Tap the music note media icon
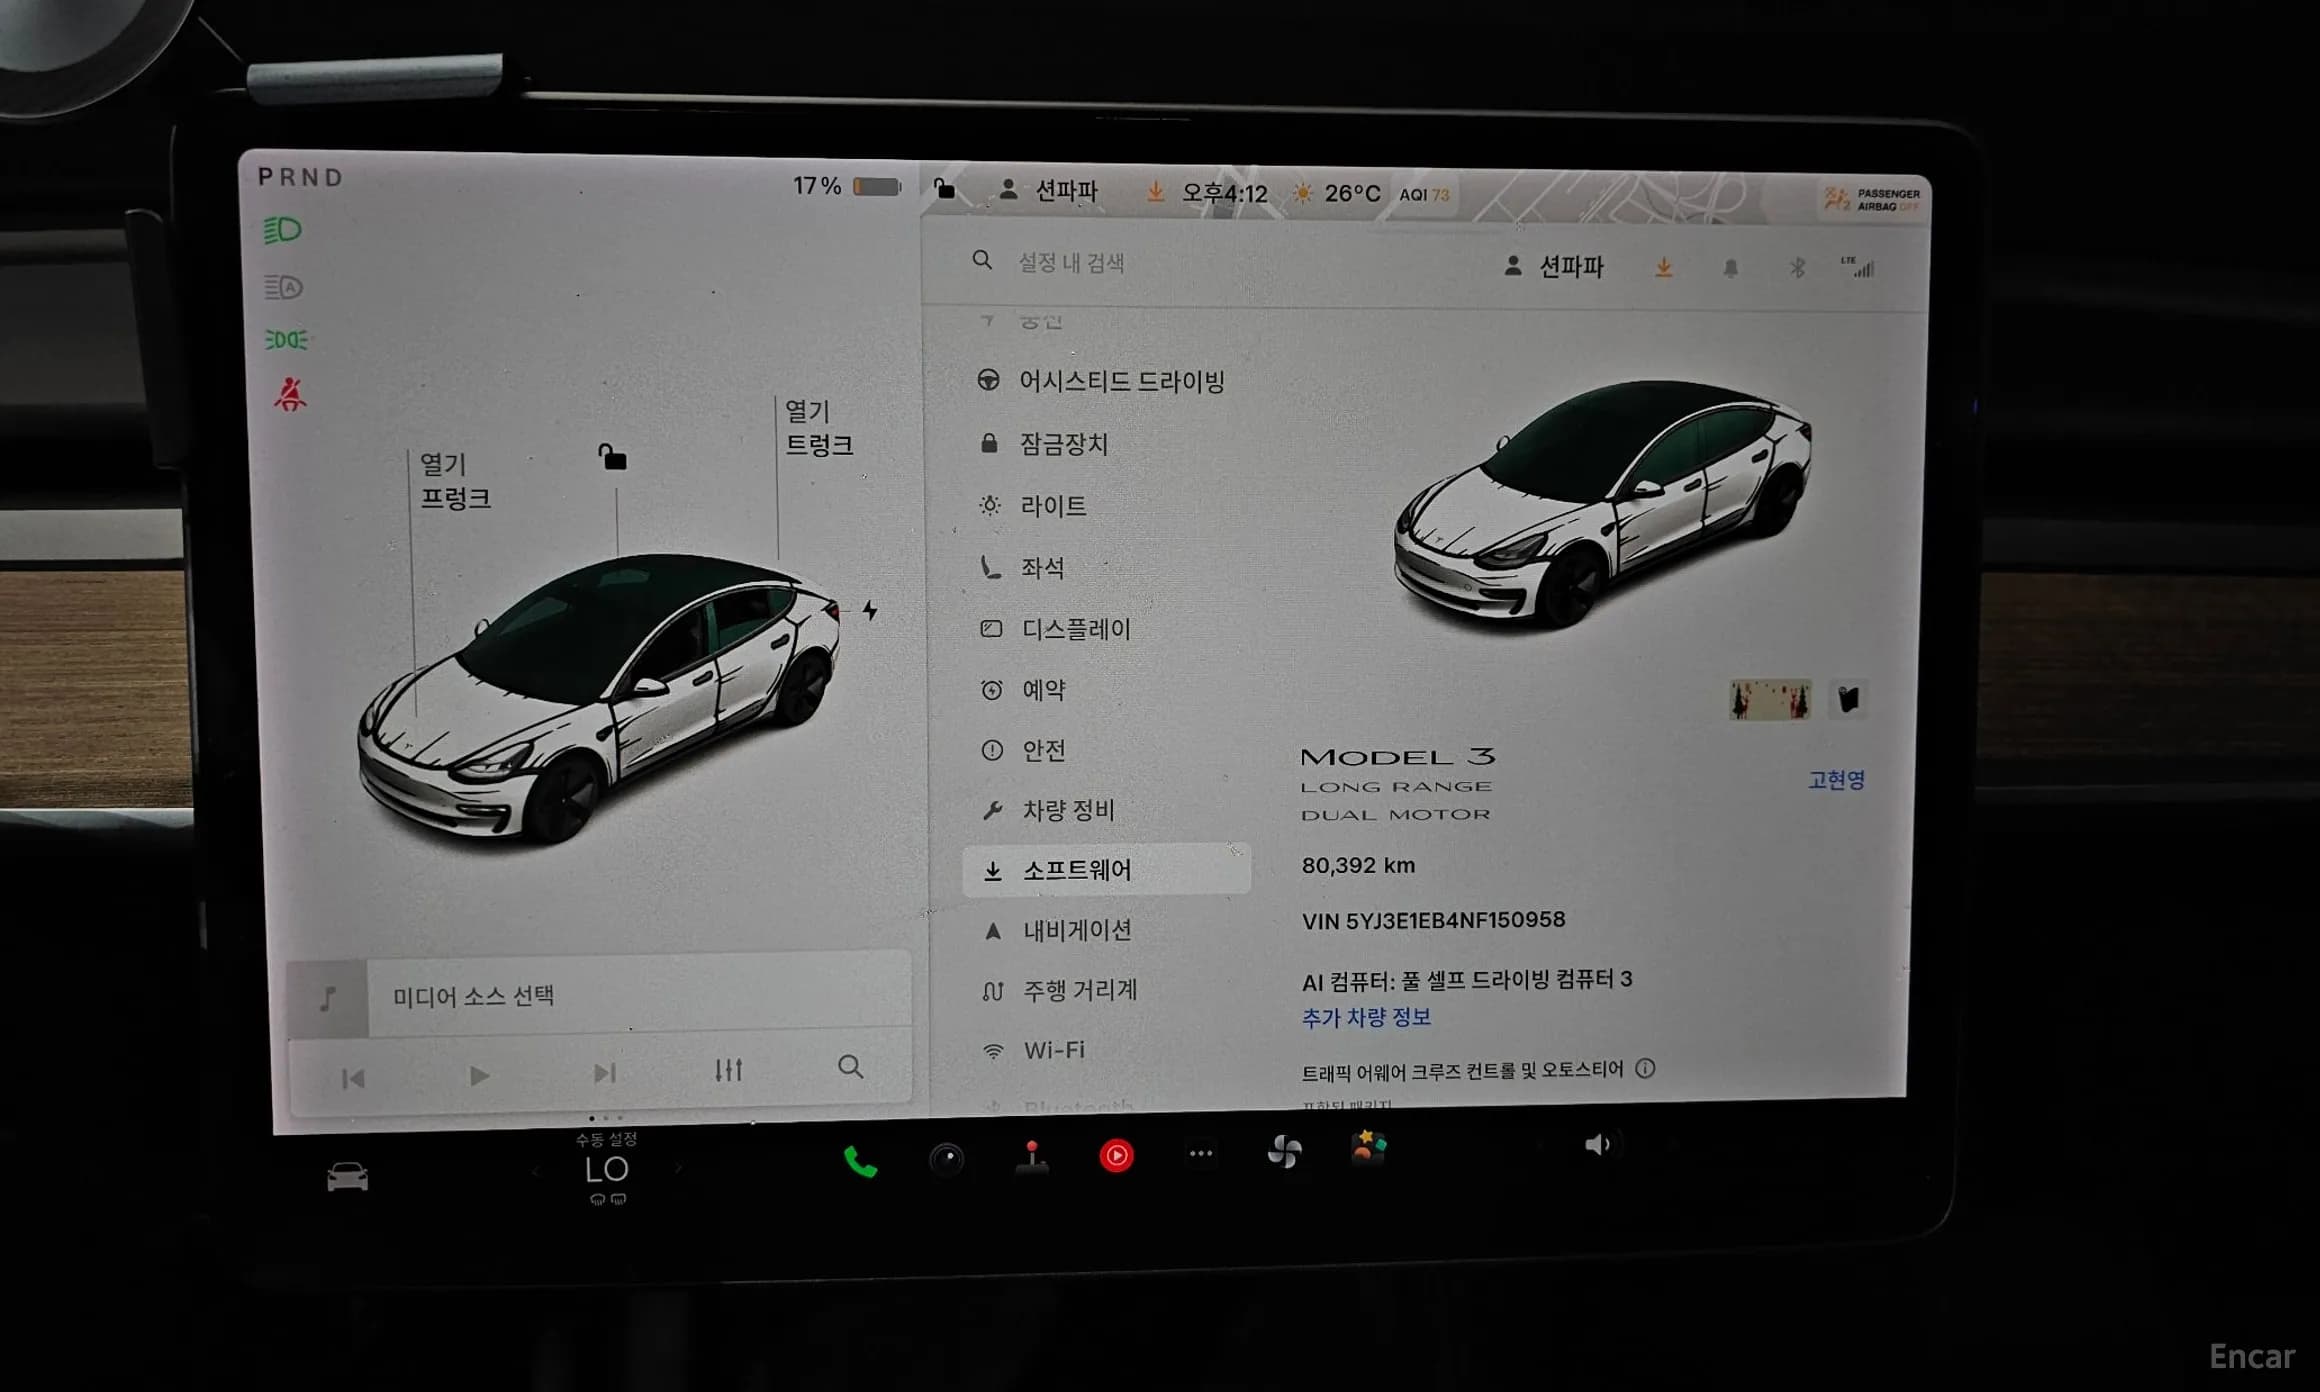Image resolution: width=2320 pixels, height=1392 pixels. point(328,998)
